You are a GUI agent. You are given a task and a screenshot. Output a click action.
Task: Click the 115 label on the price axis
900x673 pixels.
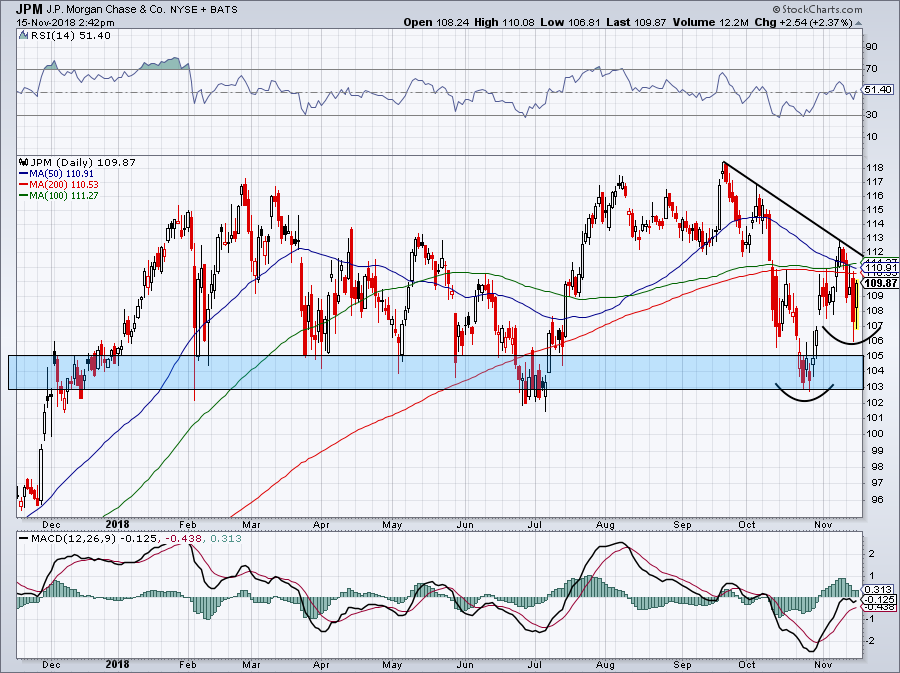(x=874, y=210)
